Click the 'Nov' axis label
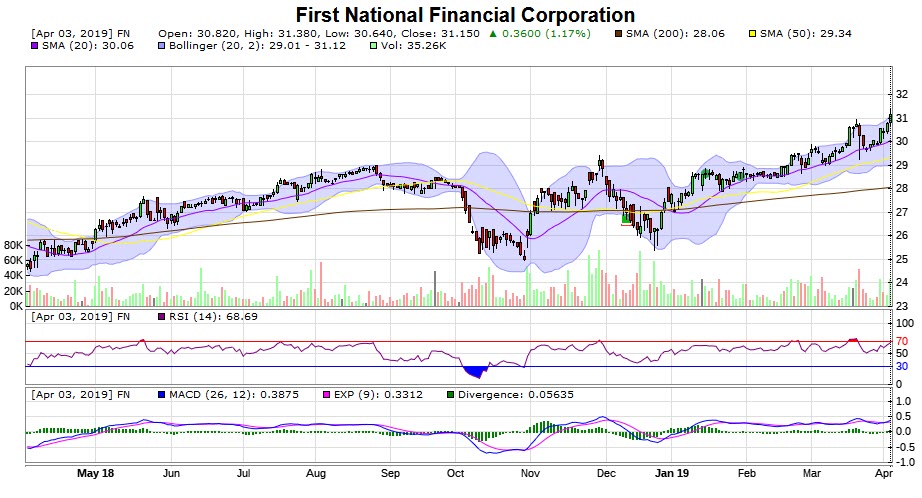 (x=530, y=473)
